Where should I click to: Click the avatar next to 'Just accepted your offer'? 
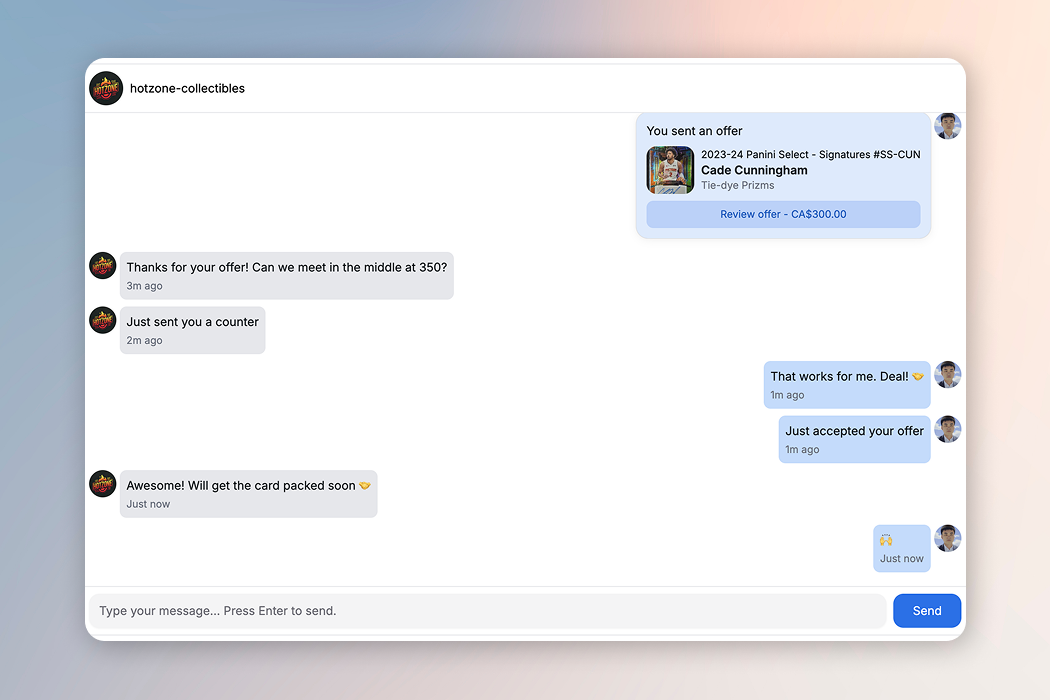[947, 429]
